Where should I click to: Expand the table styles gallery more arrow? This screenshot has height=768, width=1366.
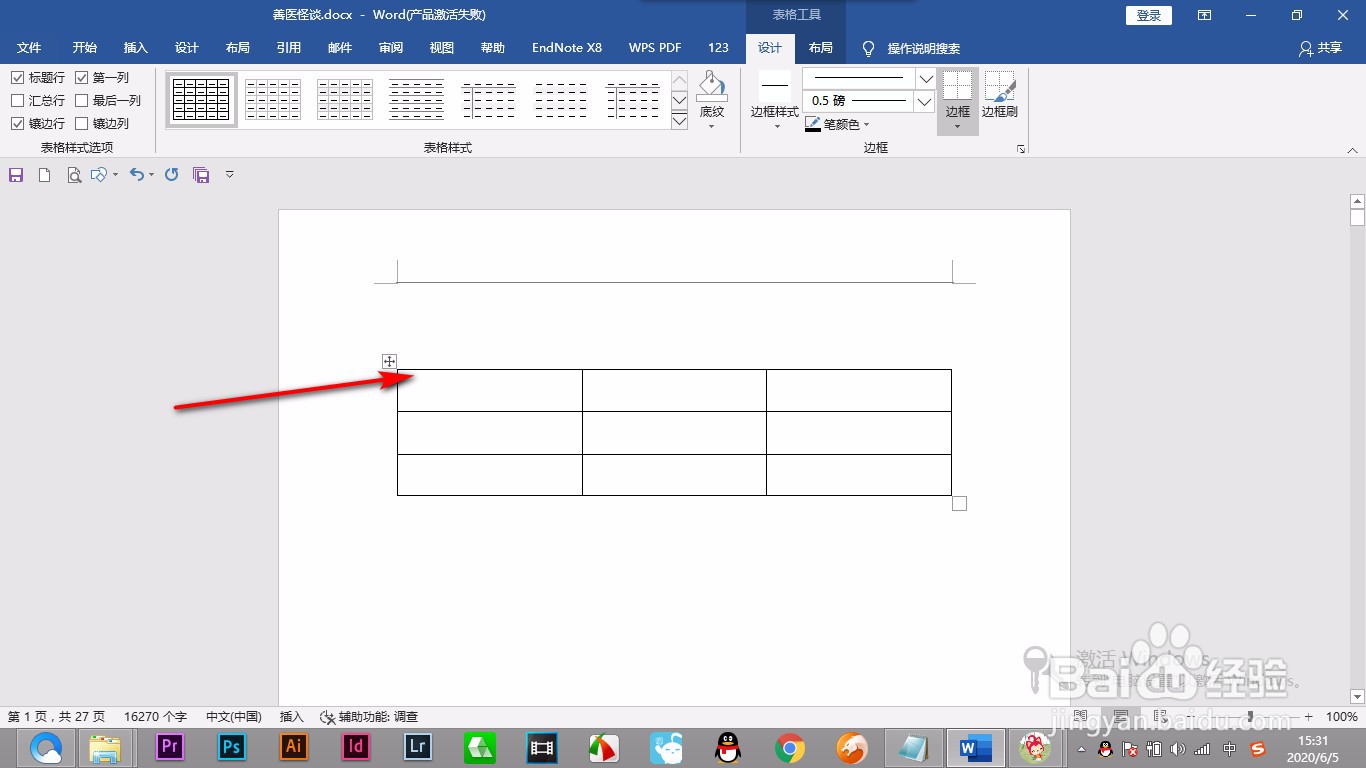coord(679,121)
